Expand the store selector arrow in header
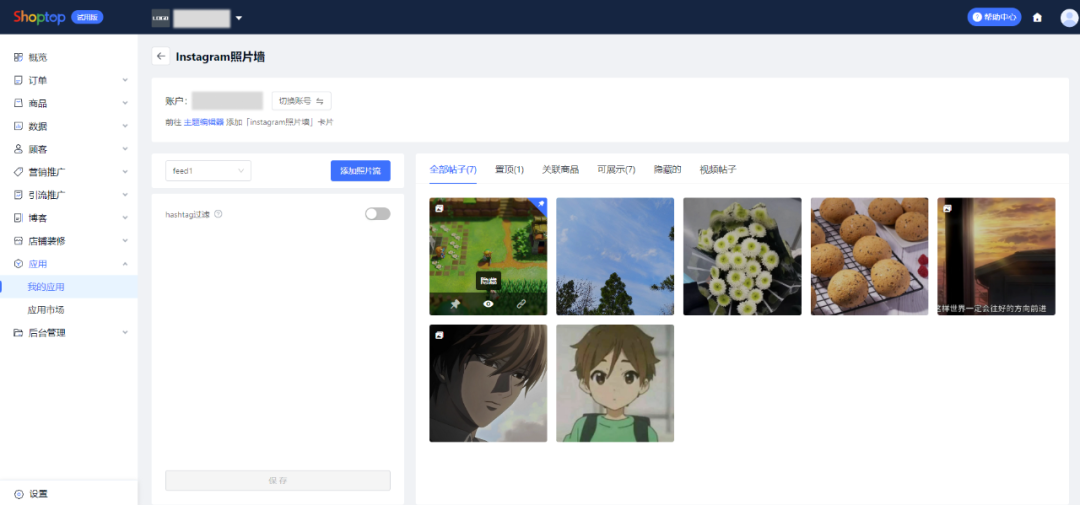 pos(239,18)
